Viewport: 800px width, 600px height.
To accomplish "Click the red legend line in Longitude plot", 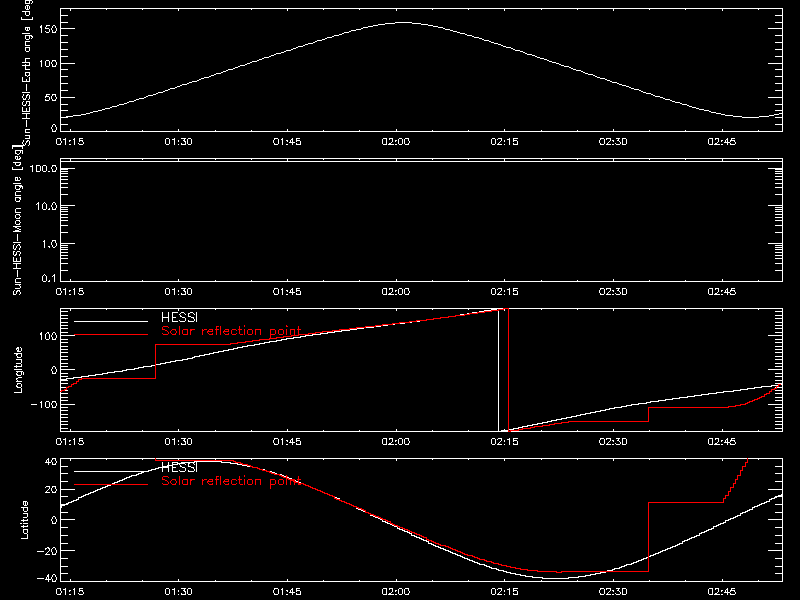I will (111, 335).
